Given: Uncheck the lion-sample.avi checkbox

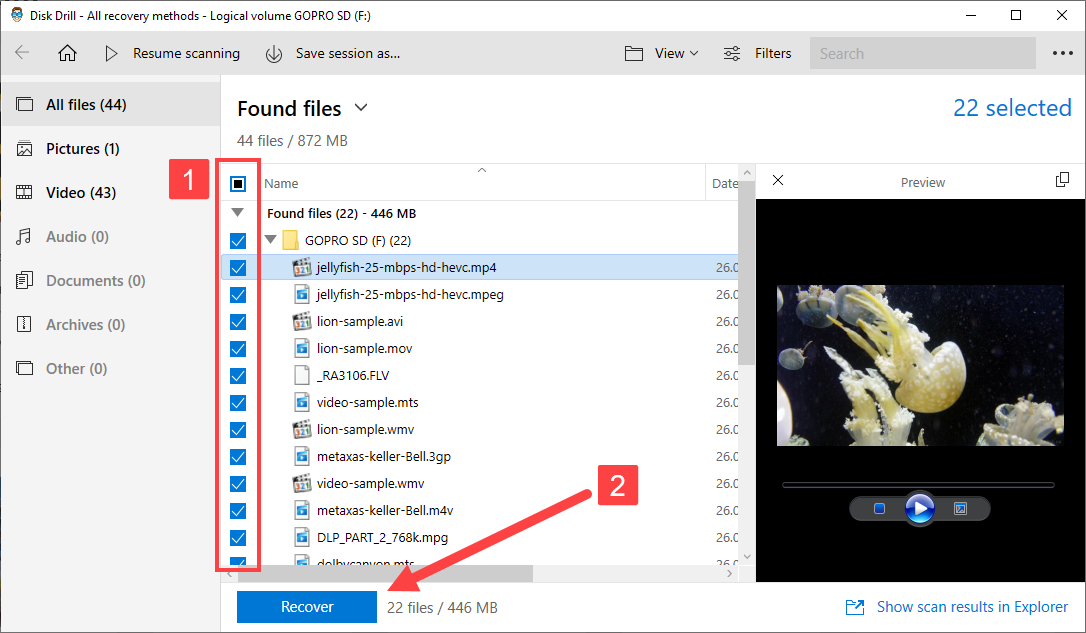Looking at the screenshot, I should click(238, 321).
